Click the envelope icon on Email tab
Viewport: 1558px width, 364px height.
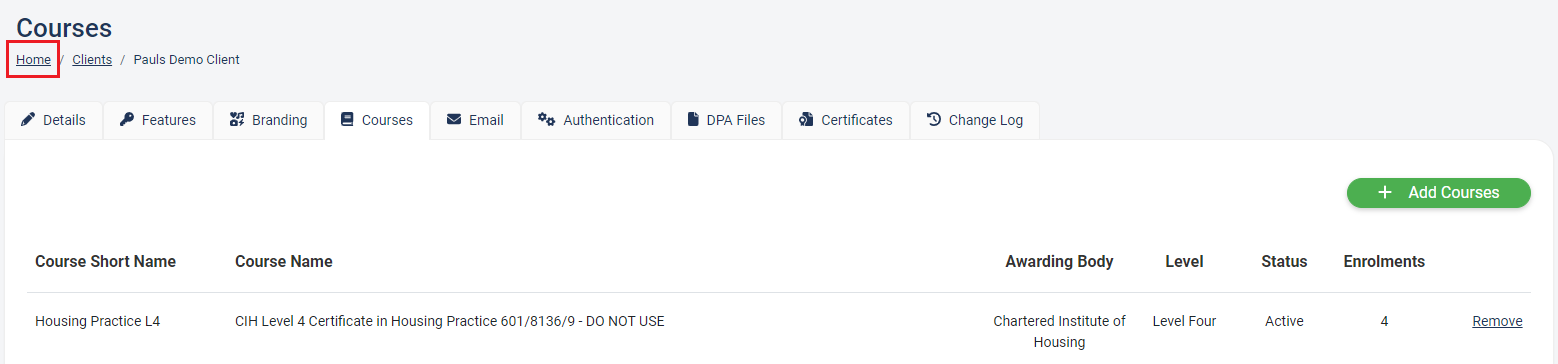(454, 120)
